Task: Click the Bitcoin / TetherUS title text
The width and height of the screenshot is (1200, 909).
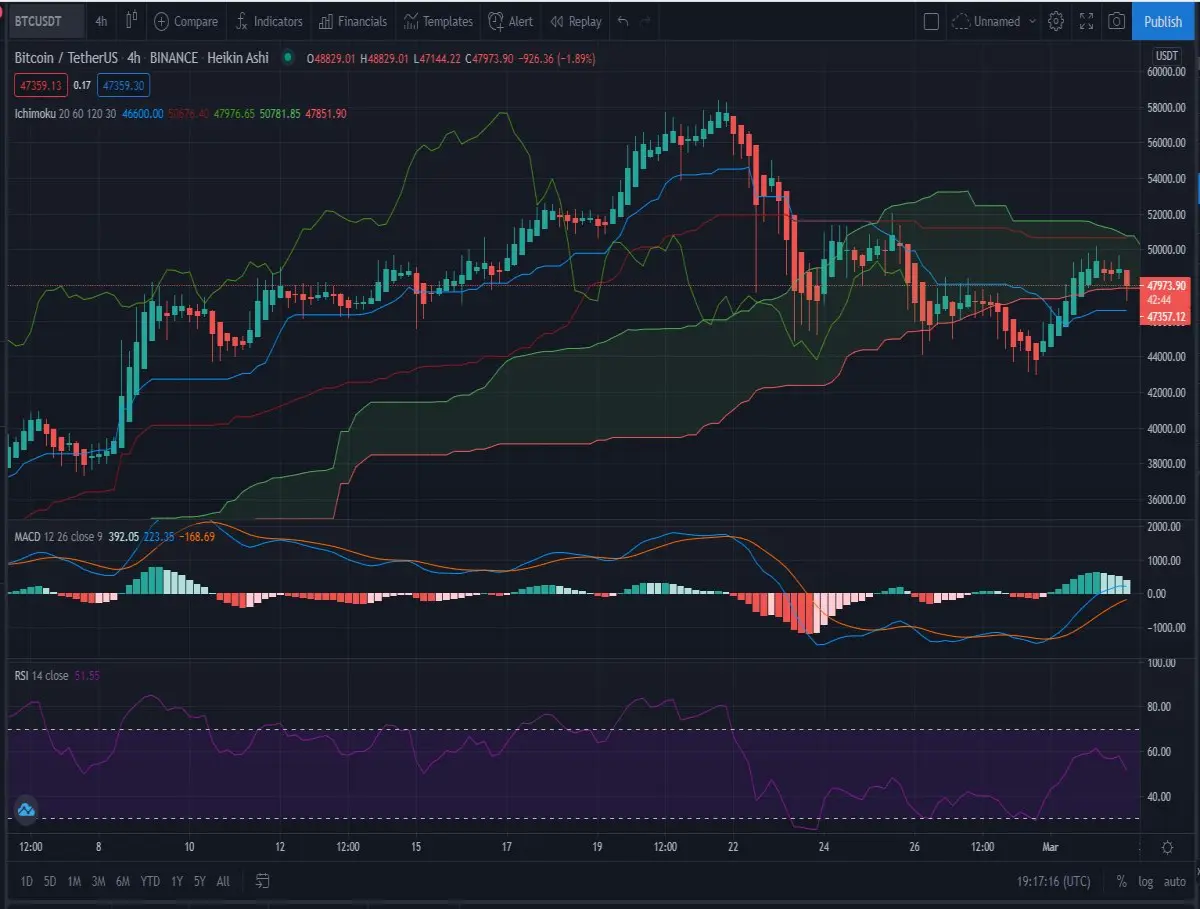Action: (68, 58)
